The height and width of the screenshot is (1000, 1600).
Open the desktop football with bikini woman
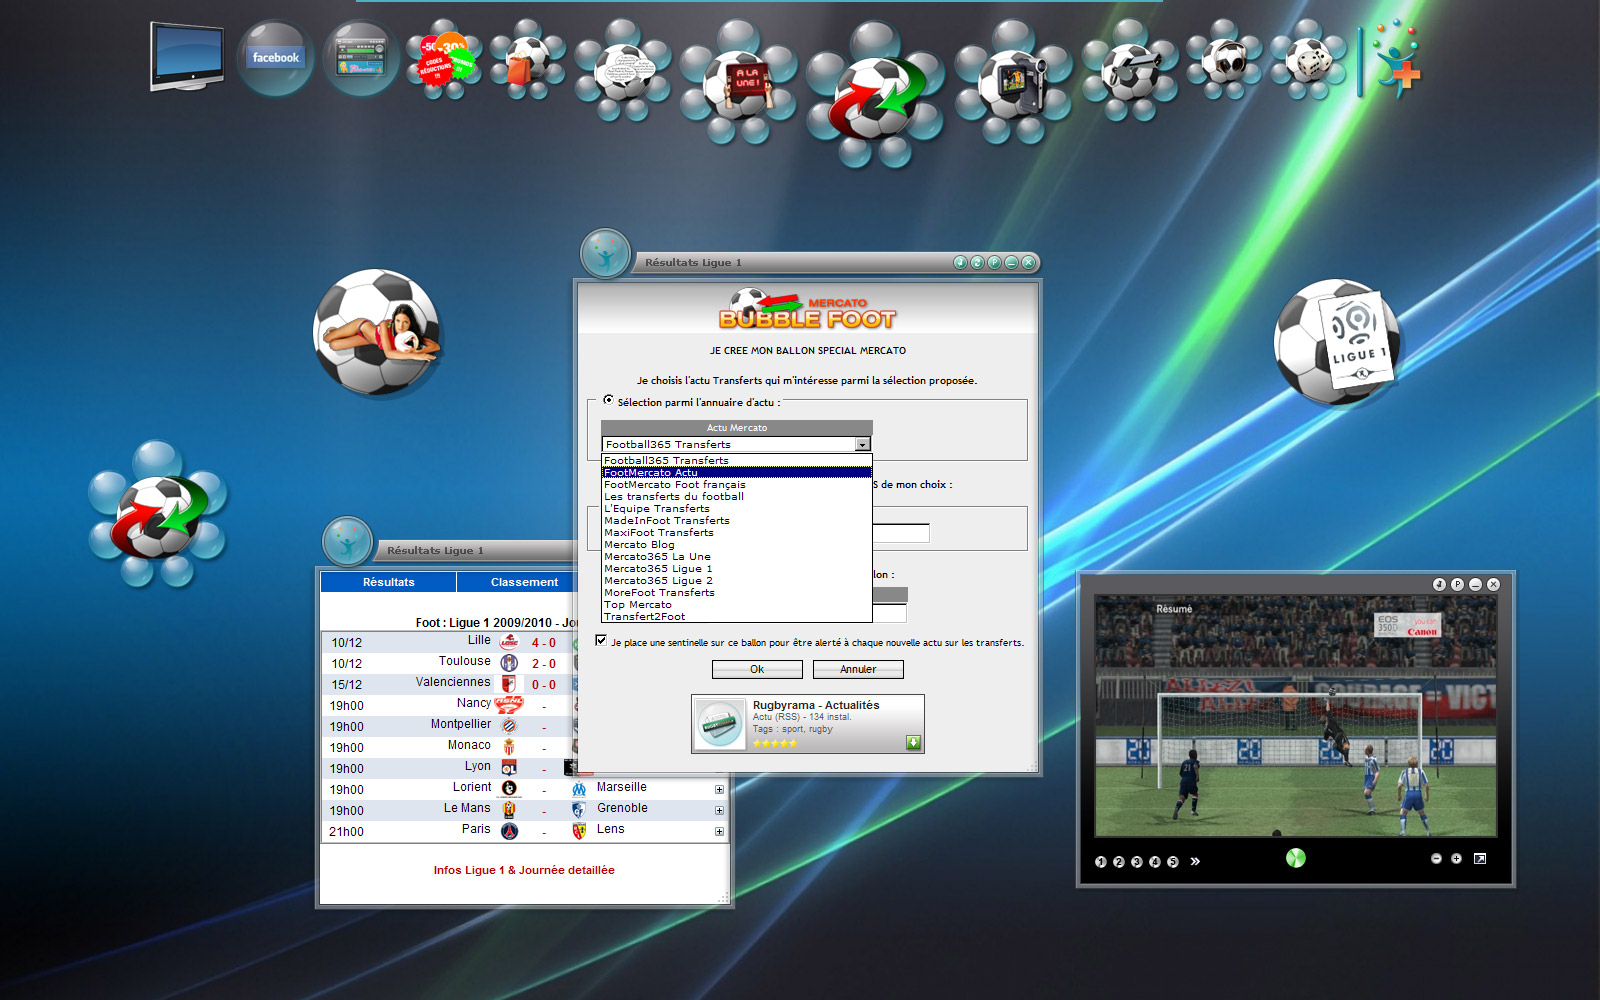[377, 332]
